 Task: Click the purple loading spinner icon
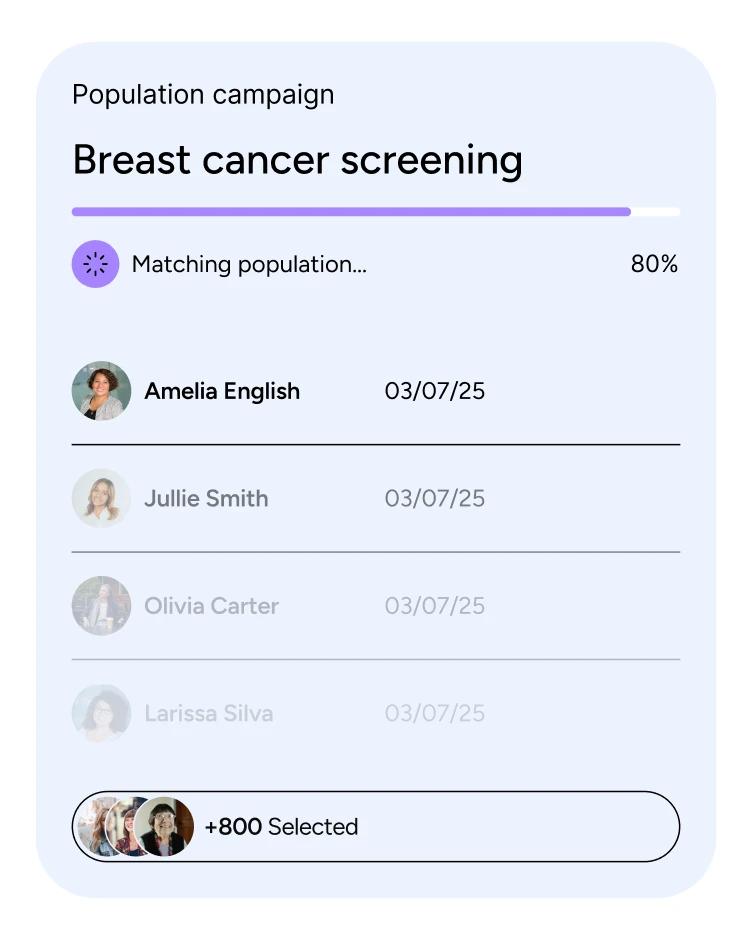click(x=95, y=264)
